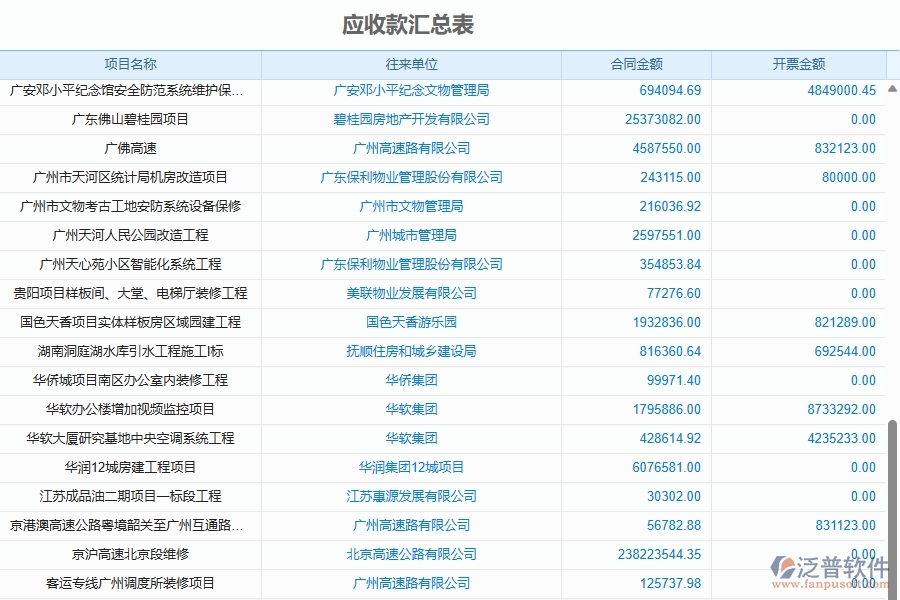Open 广州市文物管理局 unit link
The width and height of the screenshot is (900, 600).
point(410,206)
